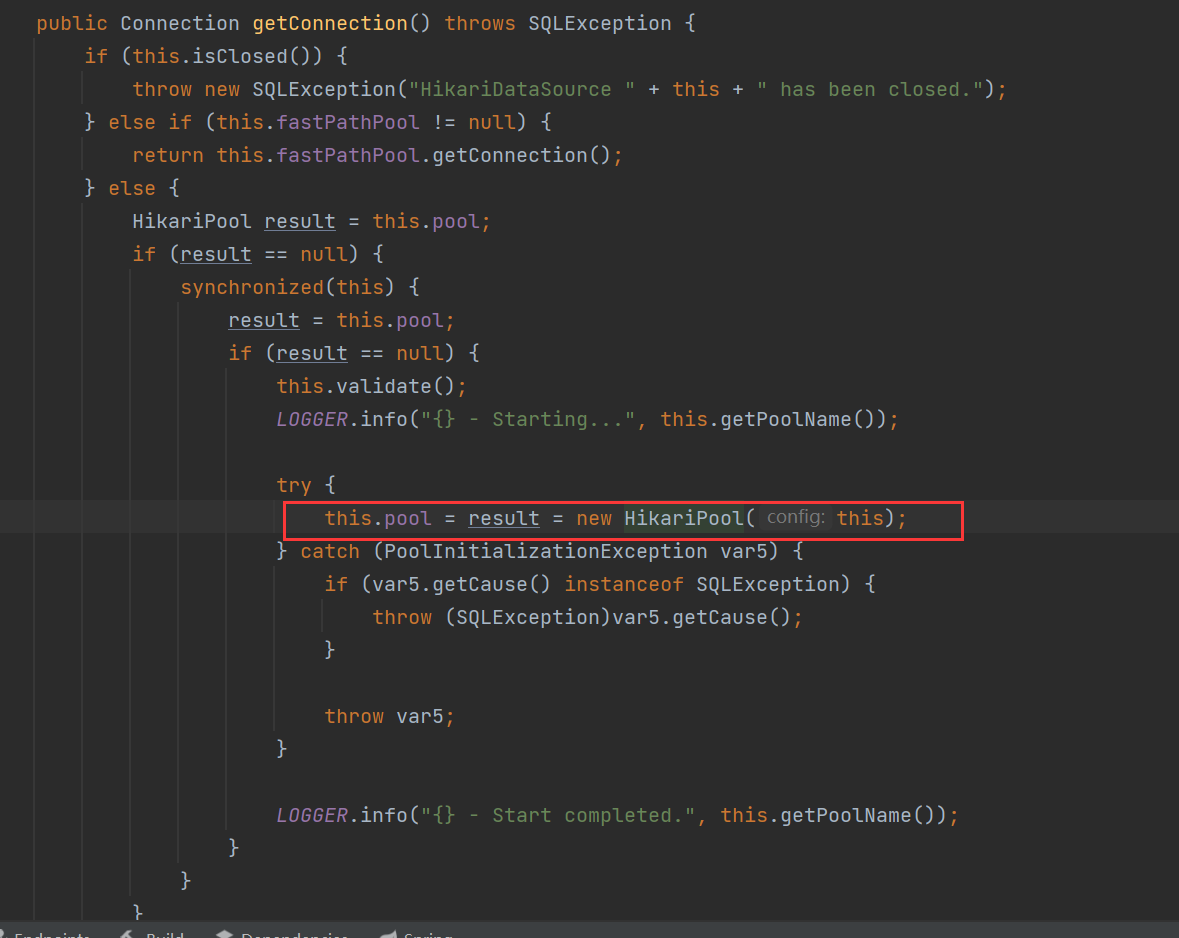Click the 'config:' parameter hint
The image size is (1179, 938).
click(x=796, y=518)
